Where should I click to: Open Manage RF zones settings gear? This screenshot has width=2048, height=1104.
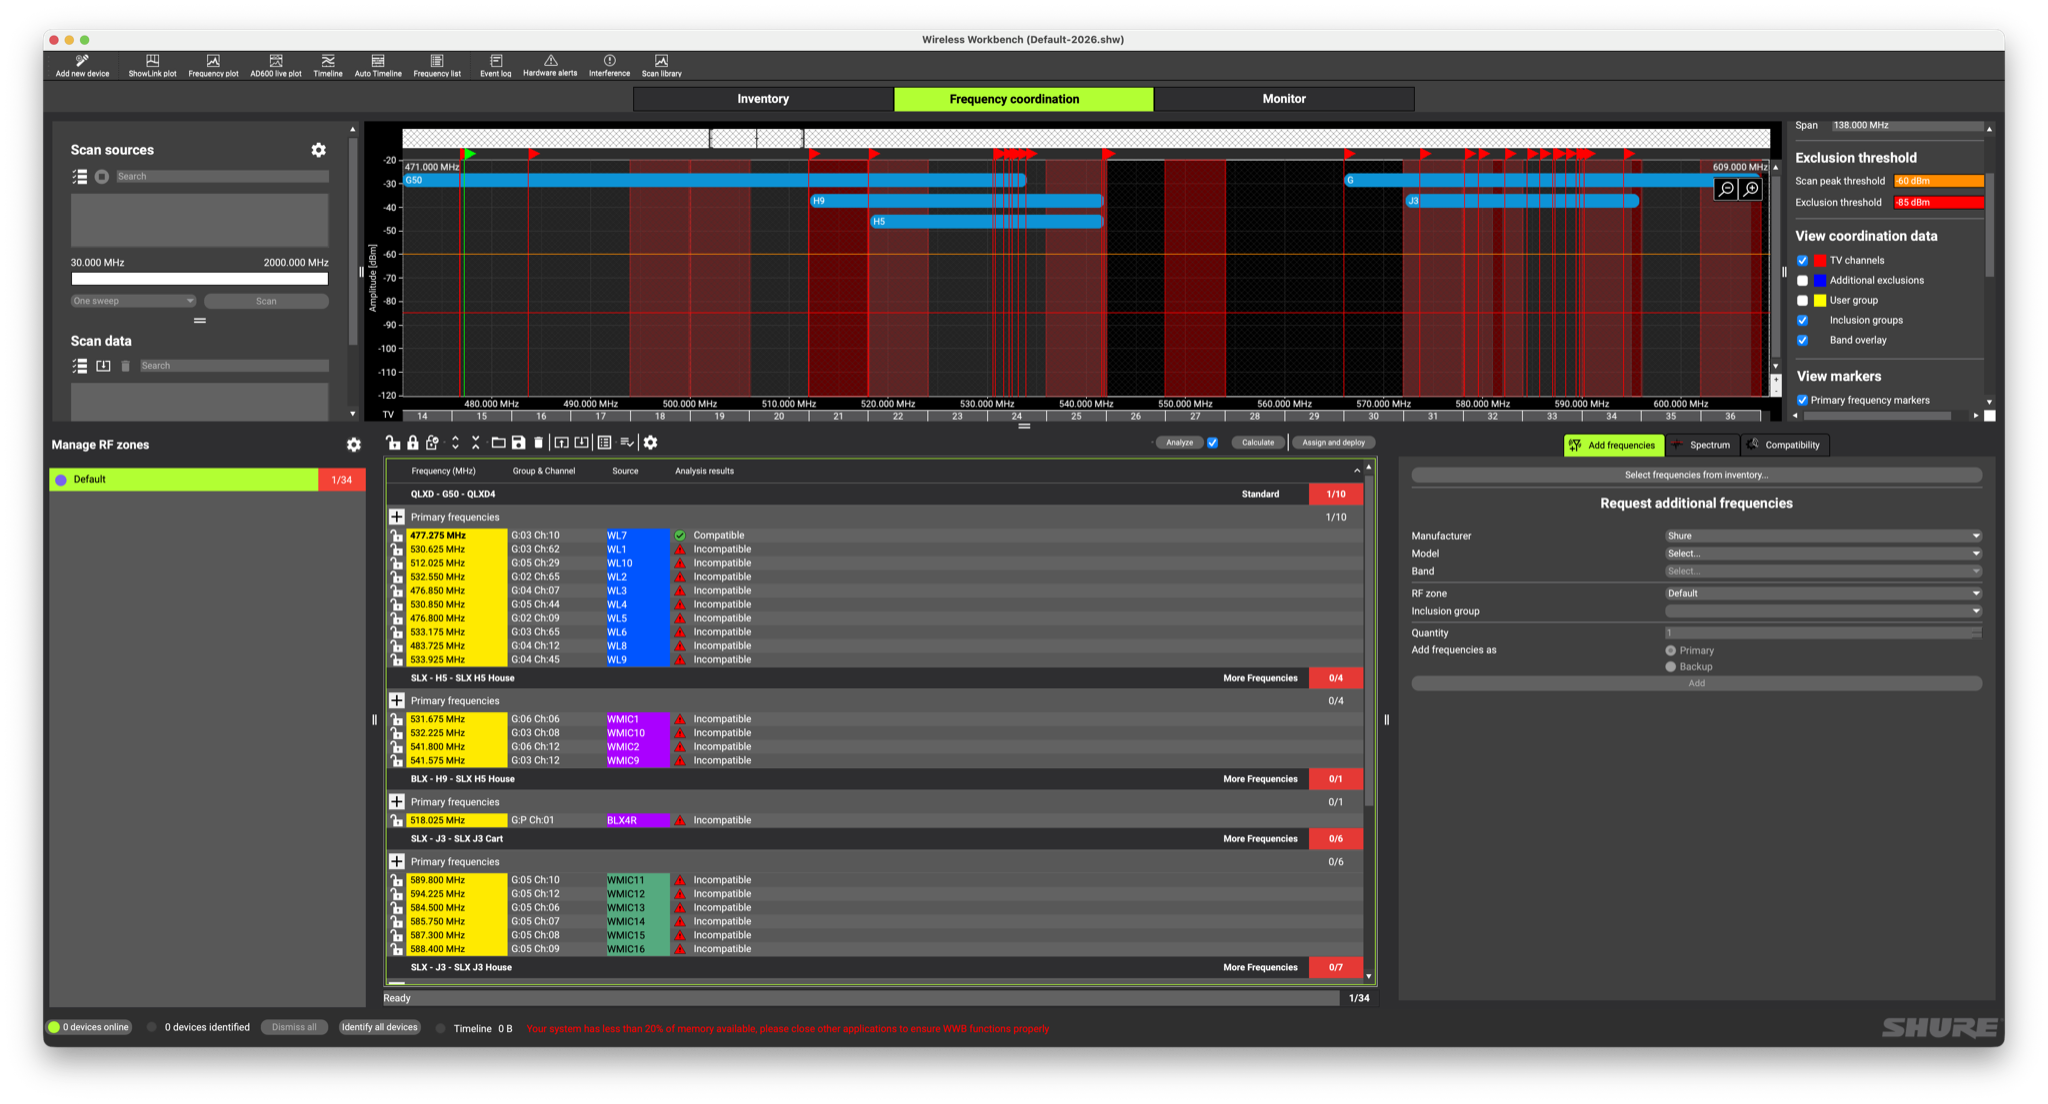click(x=353, y=445)
